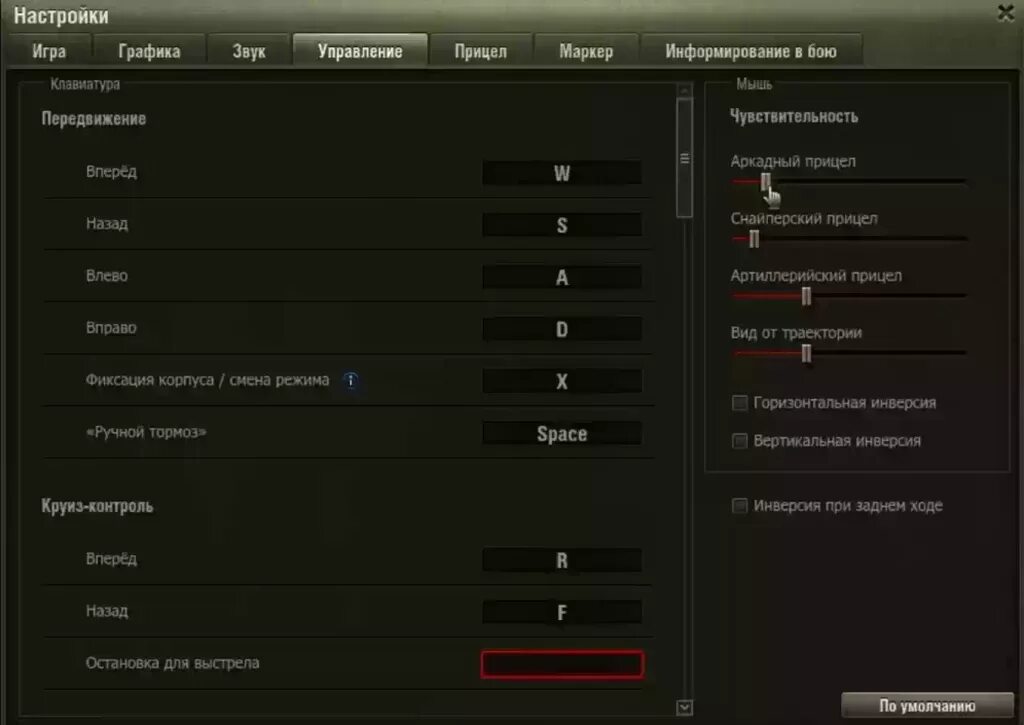The height and width of the screenshot is (725, 1024).
Task: Click the Круиз-контроль section heading
Action: pos(97,506)
